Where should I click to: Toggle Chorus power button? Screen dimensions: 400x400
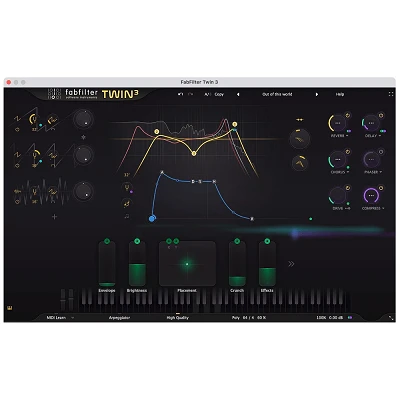point(348,152)
